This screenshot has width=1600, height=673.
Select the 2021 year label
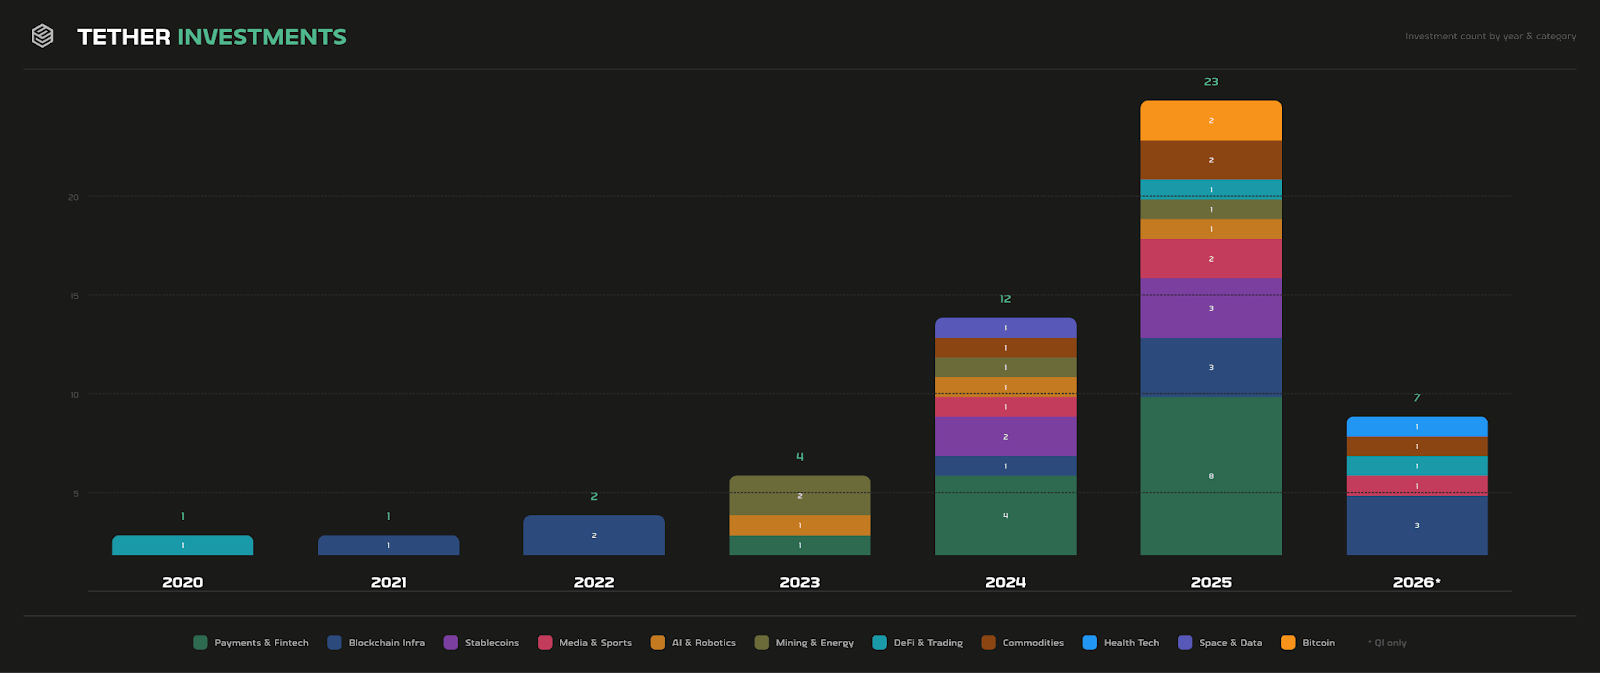click(x=389, y=582)
